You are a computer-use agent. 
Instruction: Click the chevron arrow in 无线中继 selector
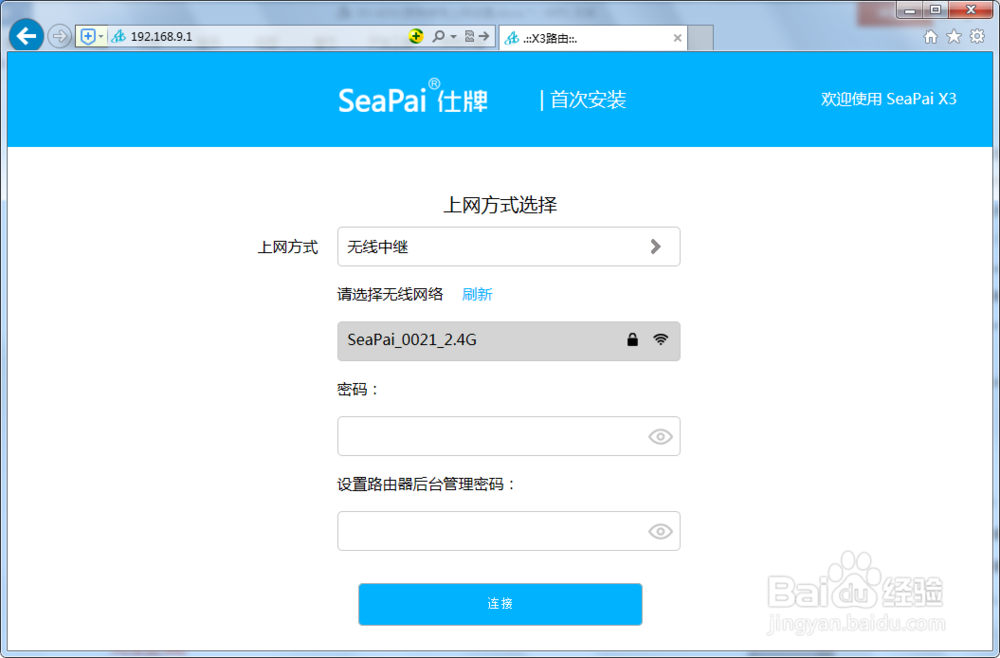point(655,247)
